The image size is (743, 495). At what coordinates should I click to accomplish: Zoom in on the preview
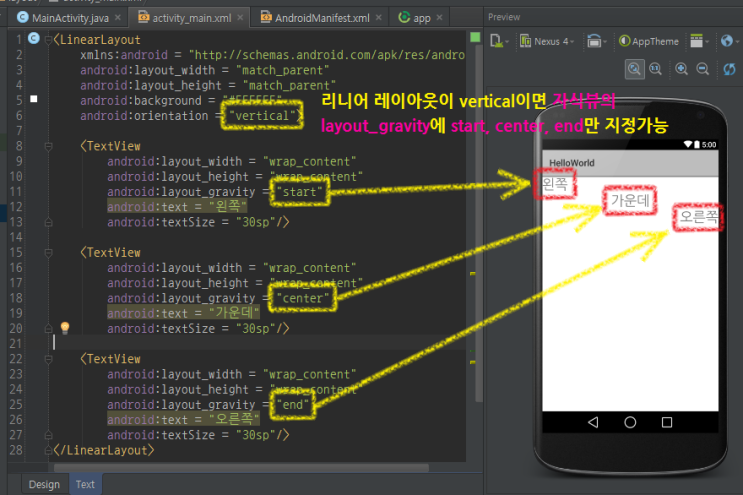[681, 69]
